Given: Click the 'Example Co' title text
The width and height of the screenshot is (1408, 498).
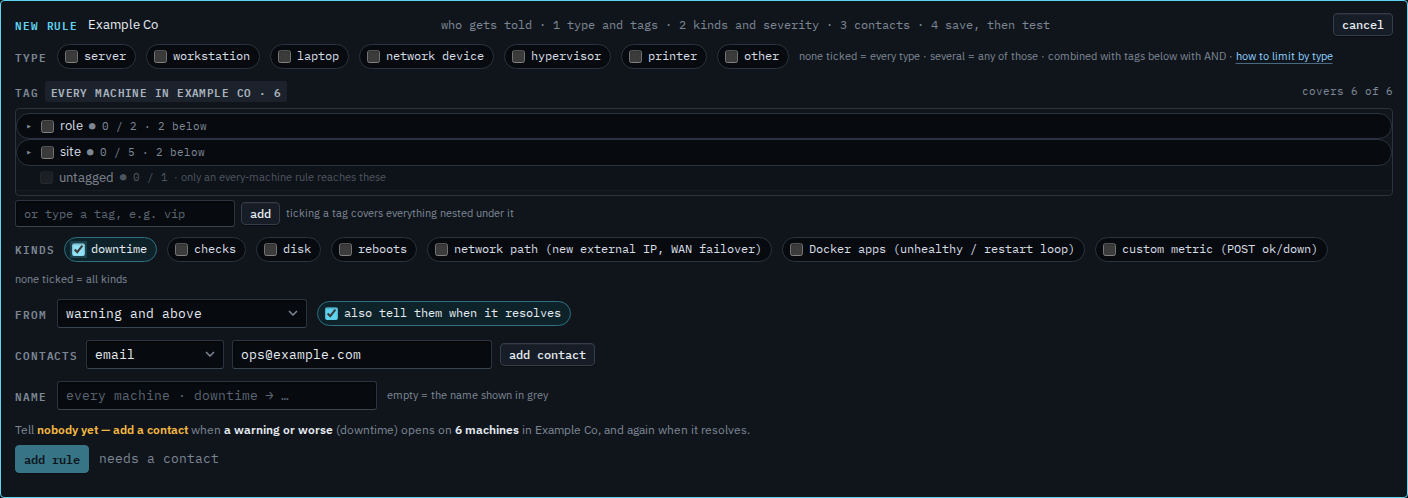Looking at the screenshot, I should [123, 25].
